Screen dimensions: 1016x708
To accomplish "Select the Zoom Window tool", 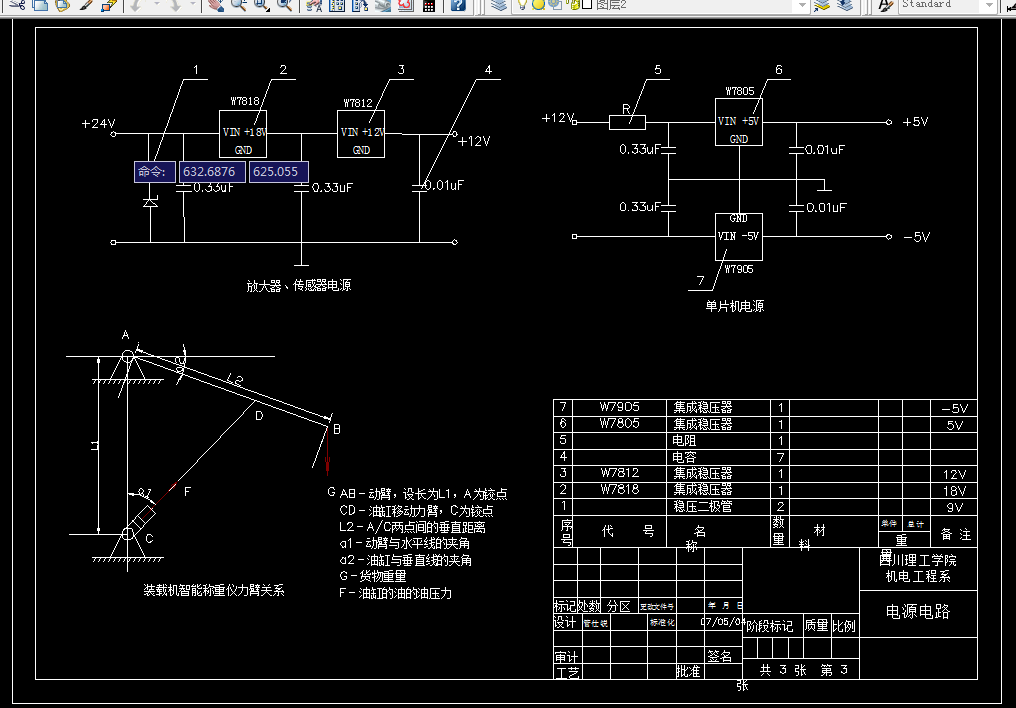I will pos(261,5).
